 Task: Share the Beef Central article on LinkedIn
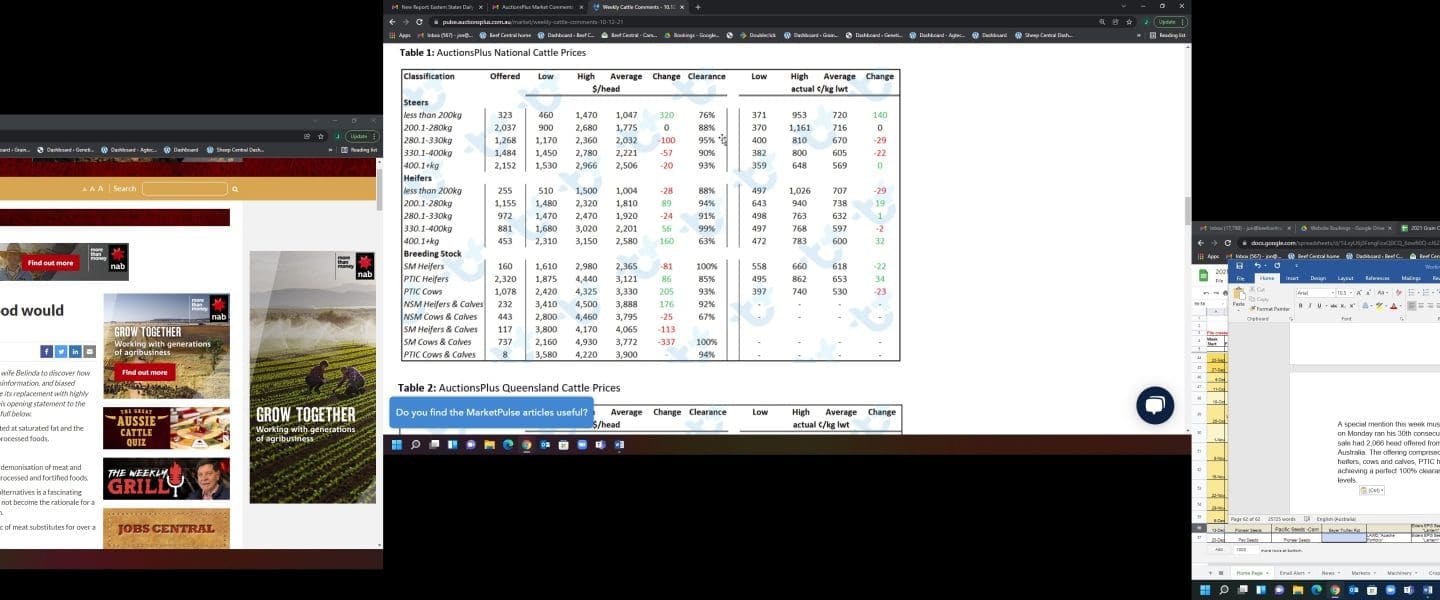click(x=75, y=351)
